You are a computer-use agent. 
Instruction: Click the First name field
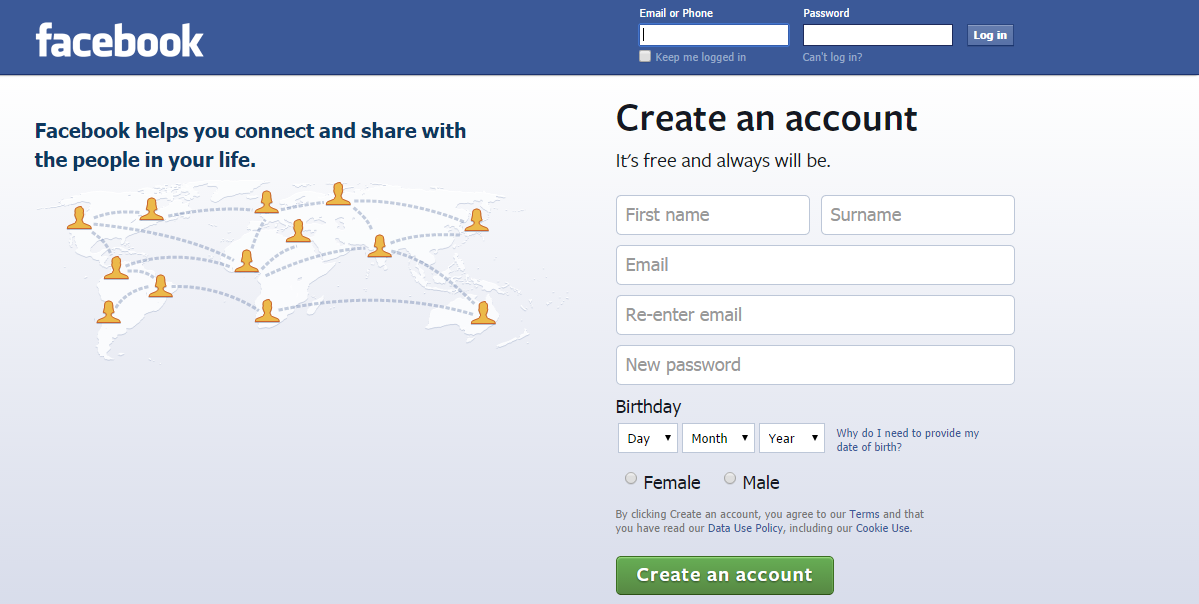pos(713,215)
